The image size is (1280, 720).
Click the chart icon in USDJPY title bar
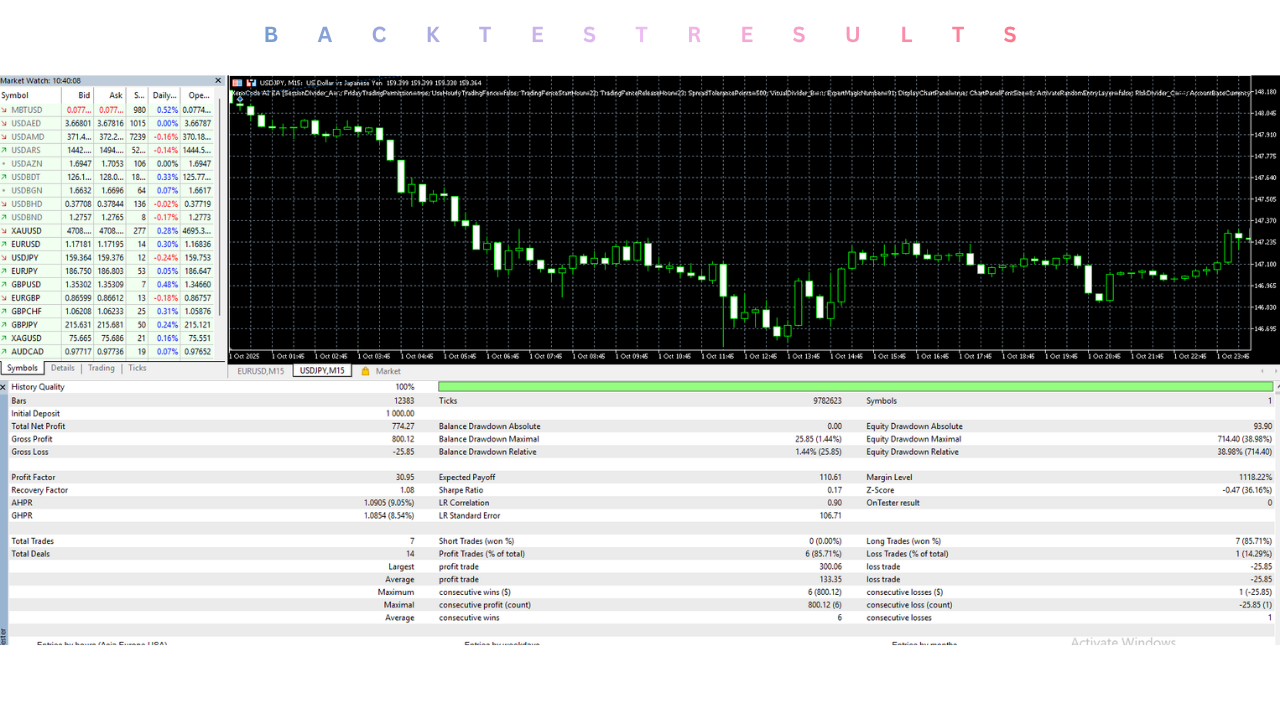click(x=251, y=82)
